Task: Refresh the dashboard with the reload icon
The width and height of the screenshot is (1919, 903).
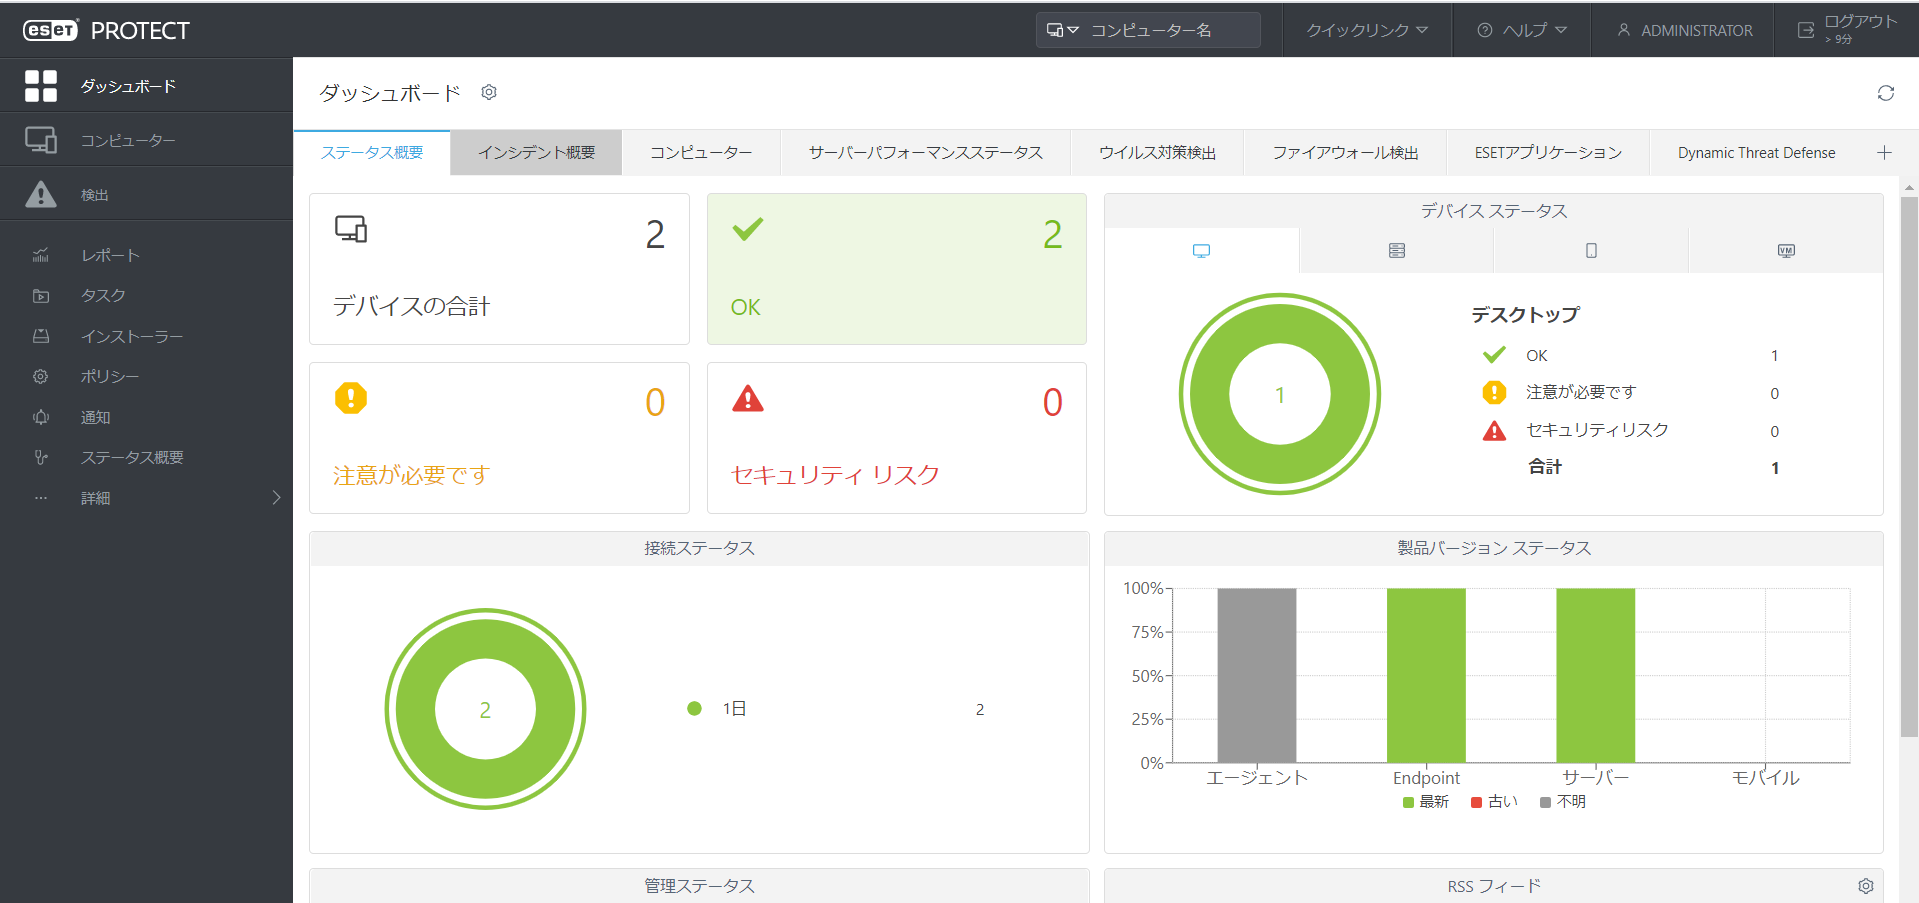Action: pyautogui.click(x=1885, y=93)
